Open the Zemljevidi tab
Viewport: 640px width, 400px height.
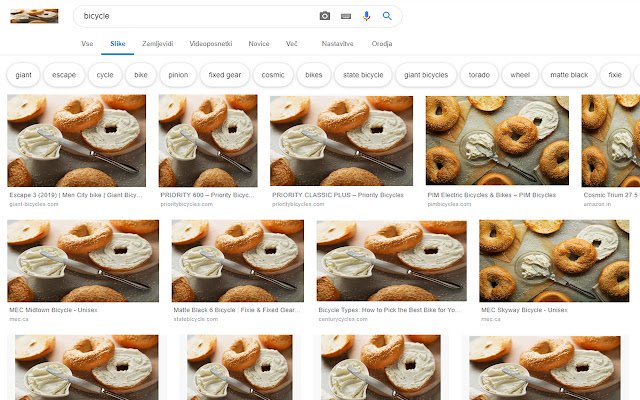coord(158,44)
